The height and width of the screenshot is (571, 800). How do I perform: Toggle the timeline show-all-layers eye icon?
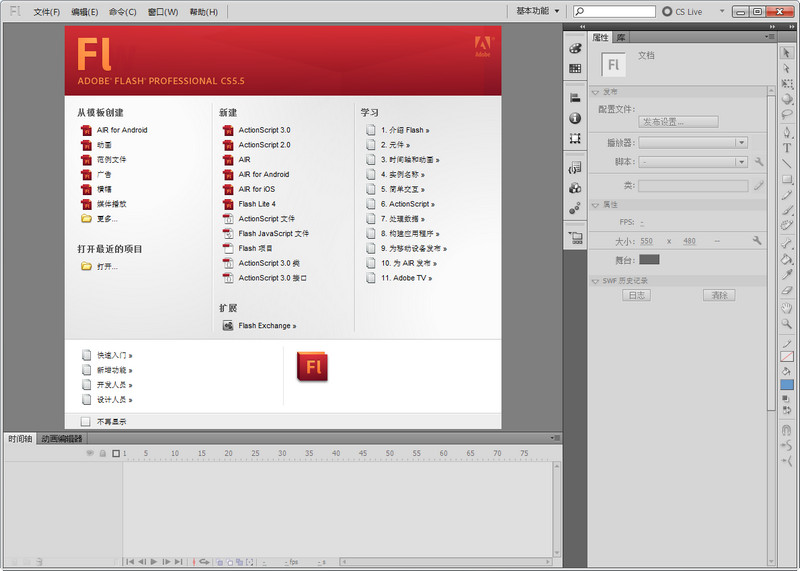point(89,453)
